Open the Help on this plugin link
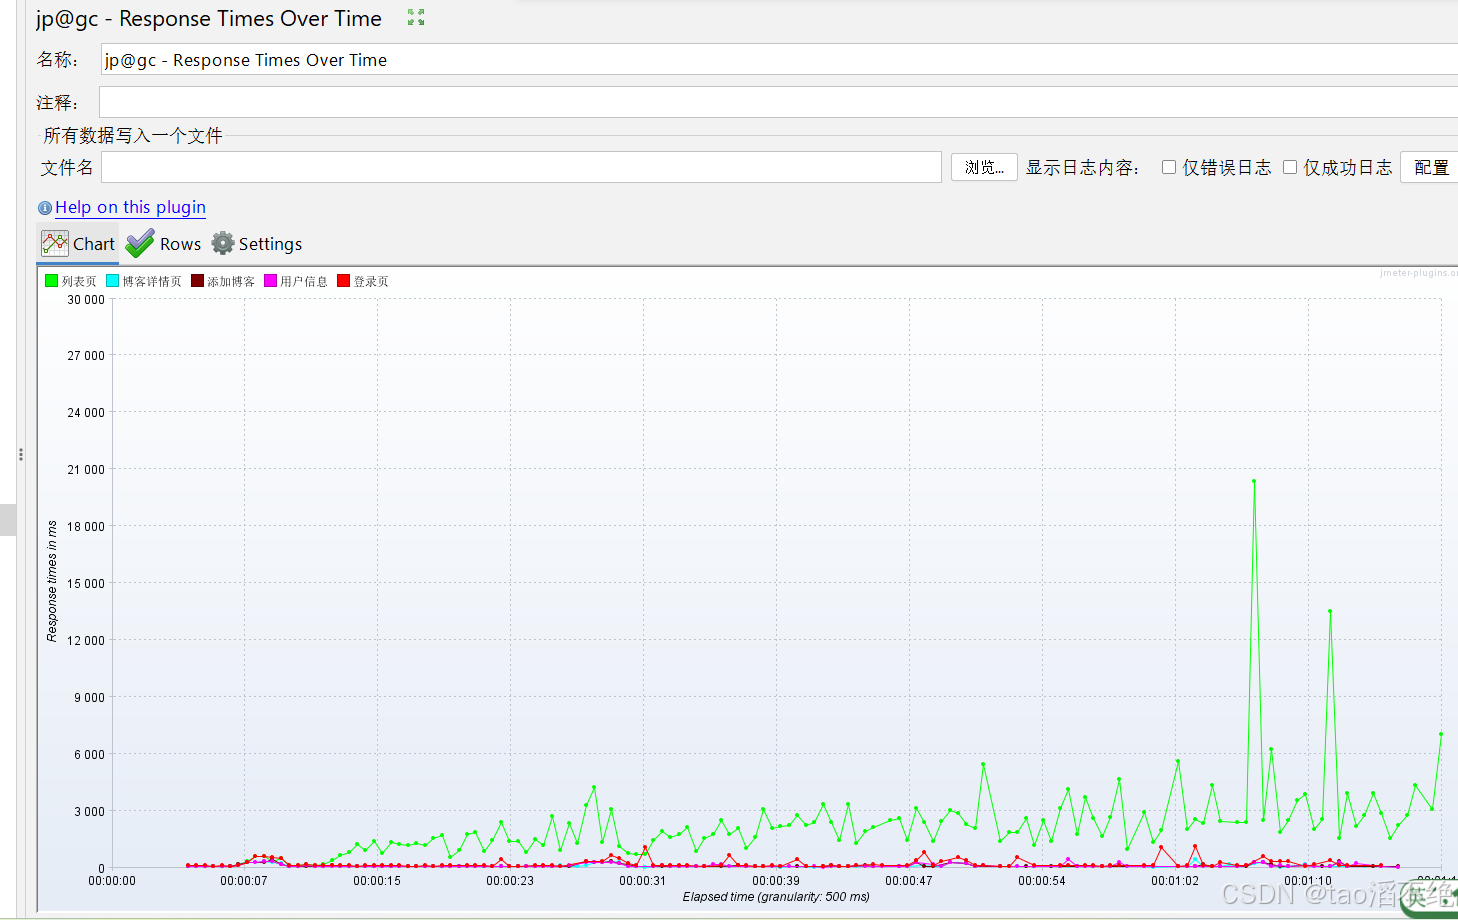1458x920 pixels. click(x=130, y=207)
